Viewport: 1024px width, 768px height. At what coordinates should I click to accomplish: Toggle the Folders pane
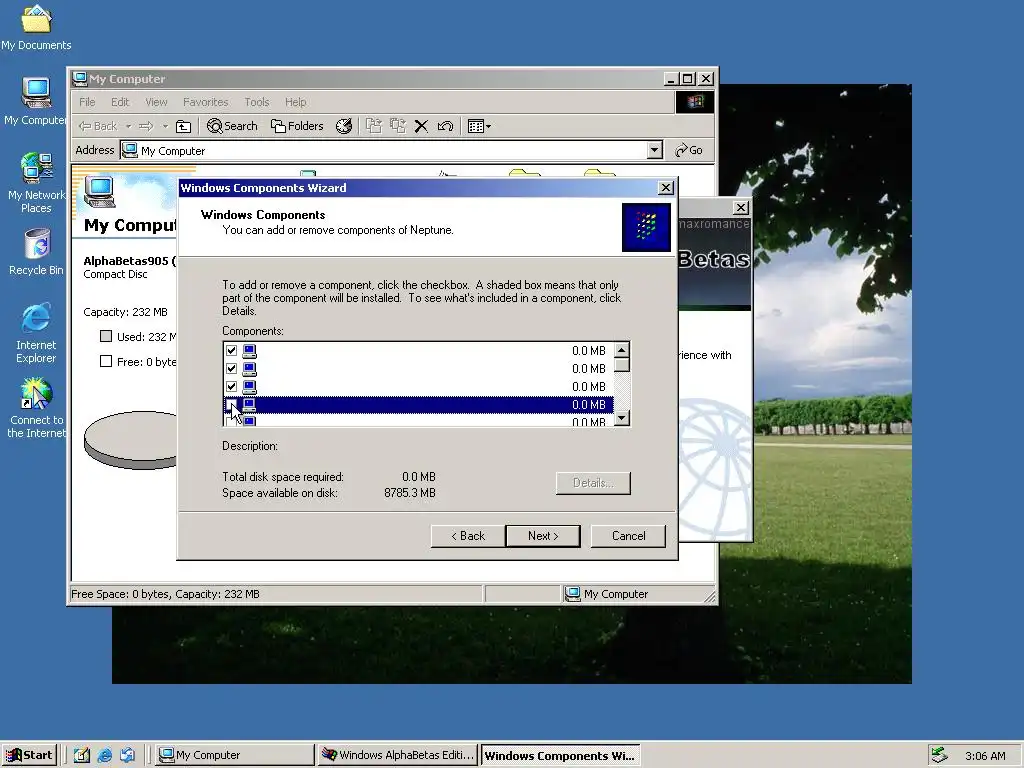tap(297, 126)
